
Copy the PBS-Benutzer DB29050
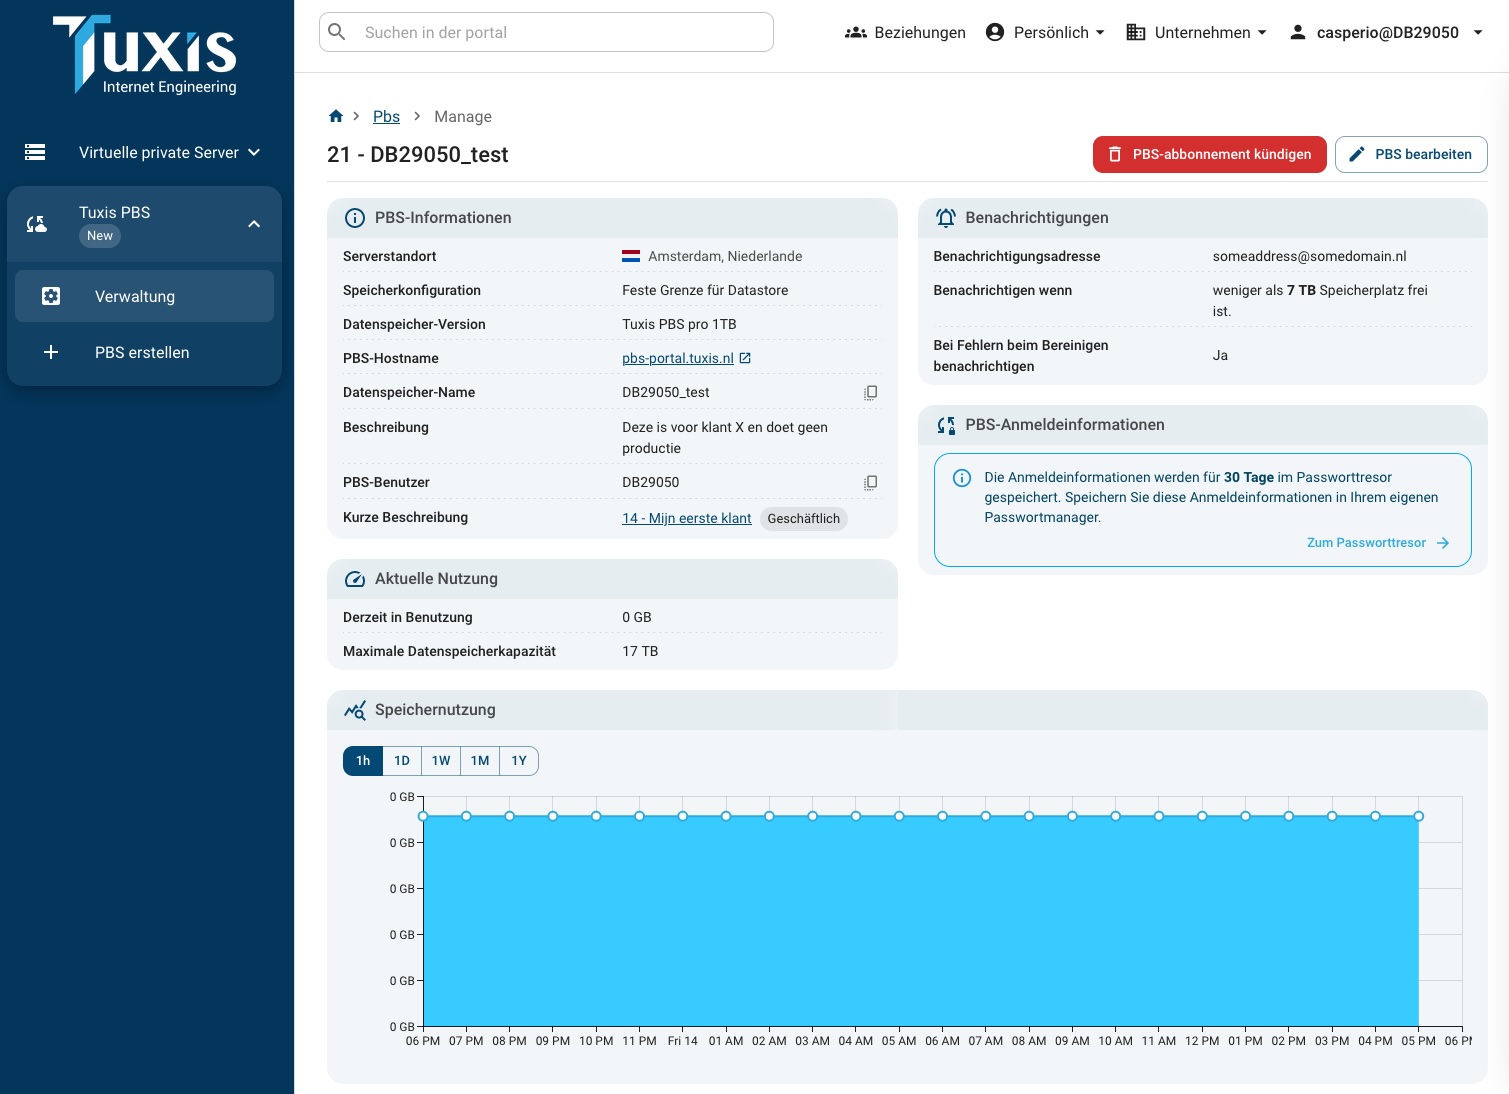tap(870, 483)
